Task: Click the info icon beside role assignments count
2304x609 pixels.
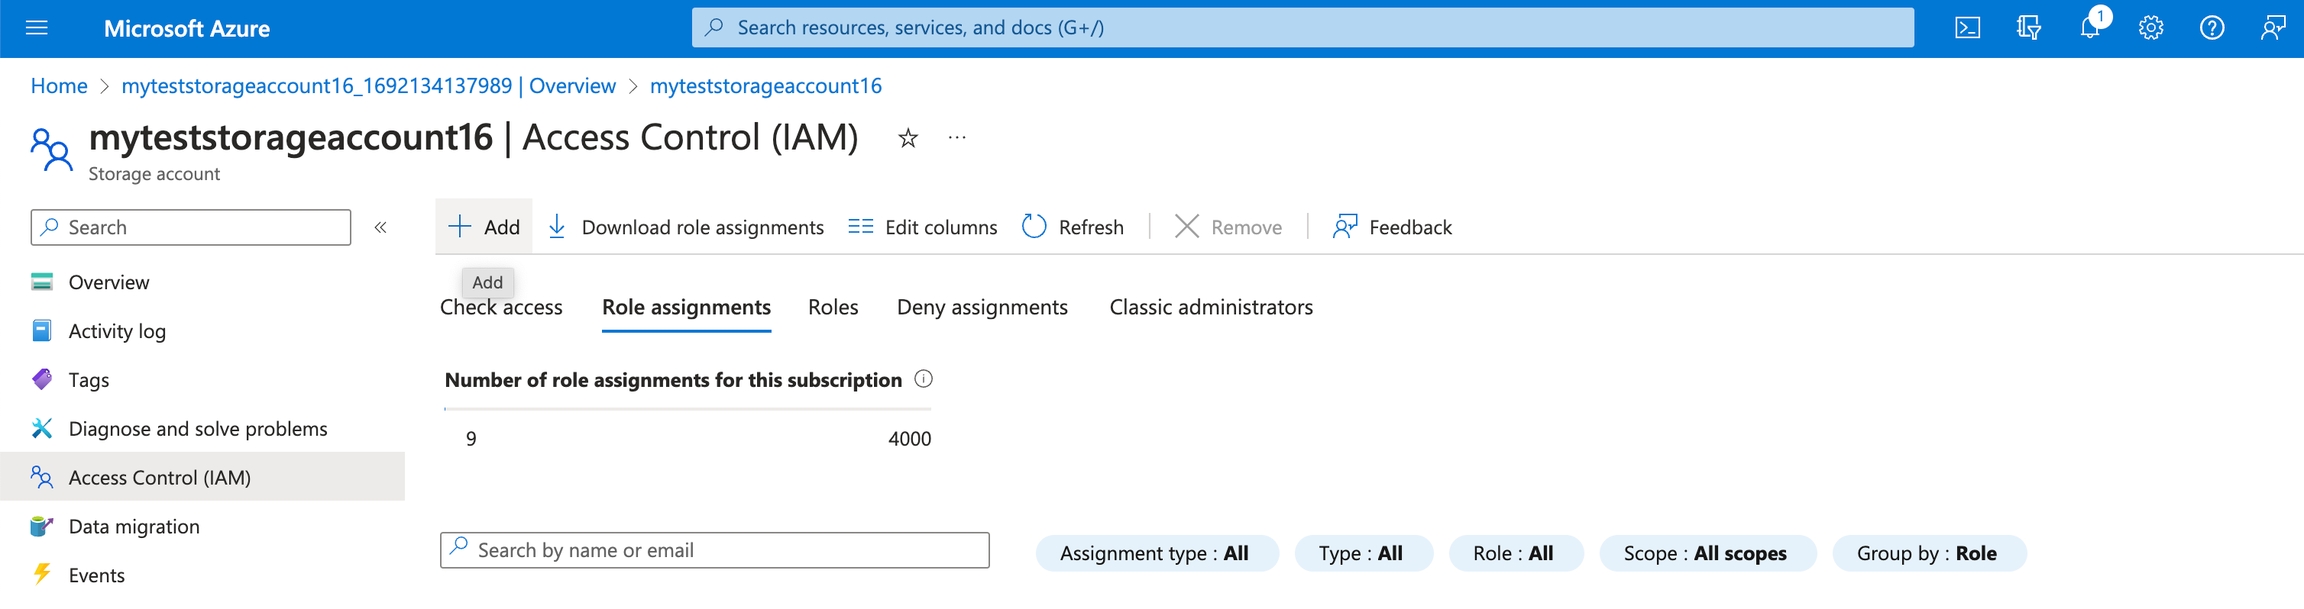Action: (924, 379)
